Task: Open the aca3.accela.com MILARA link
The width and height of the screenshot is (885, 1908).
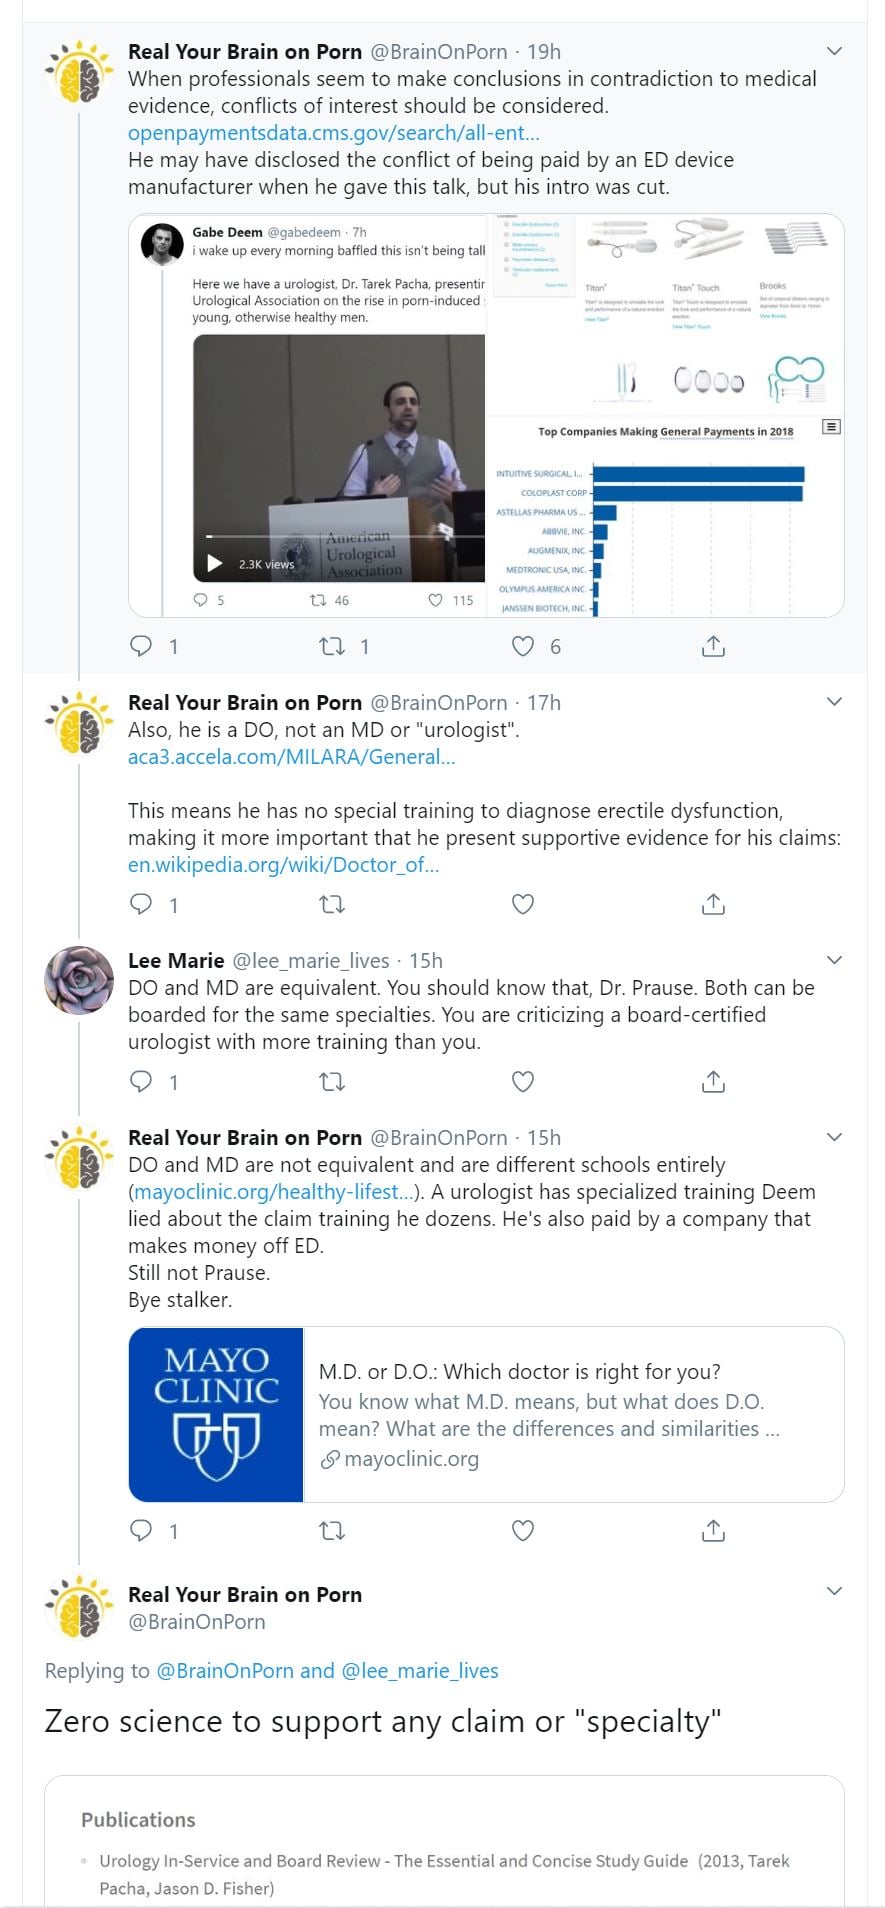Action: coord(291,757)
